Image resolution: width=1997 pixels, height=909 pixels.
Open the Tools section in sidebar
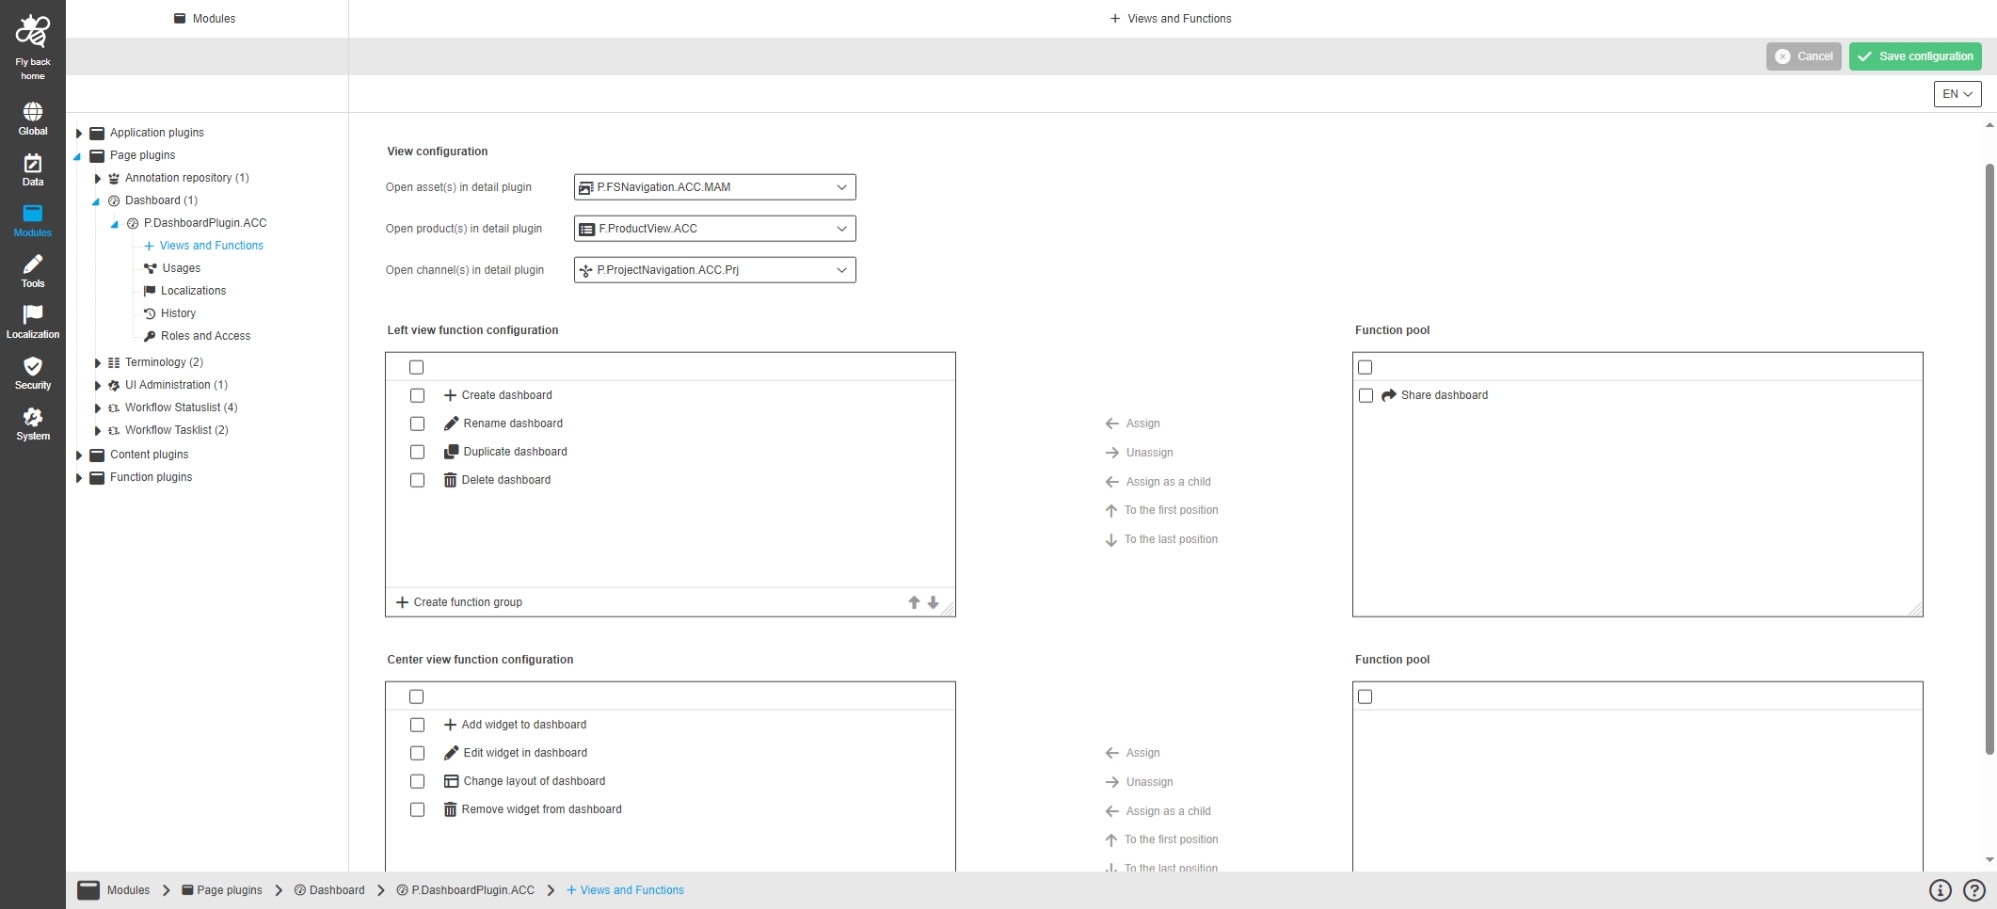[x=33, y=271]
